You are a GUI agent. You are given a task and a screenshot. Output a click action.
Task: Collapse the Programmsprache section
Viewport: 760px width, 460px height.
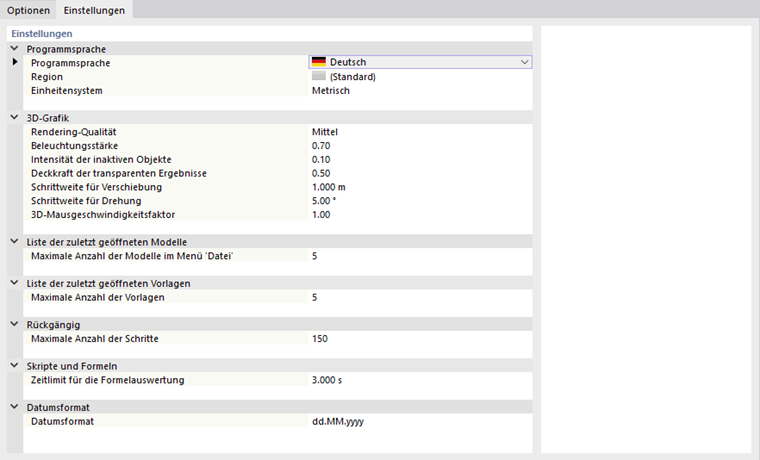tap(15, 48)
